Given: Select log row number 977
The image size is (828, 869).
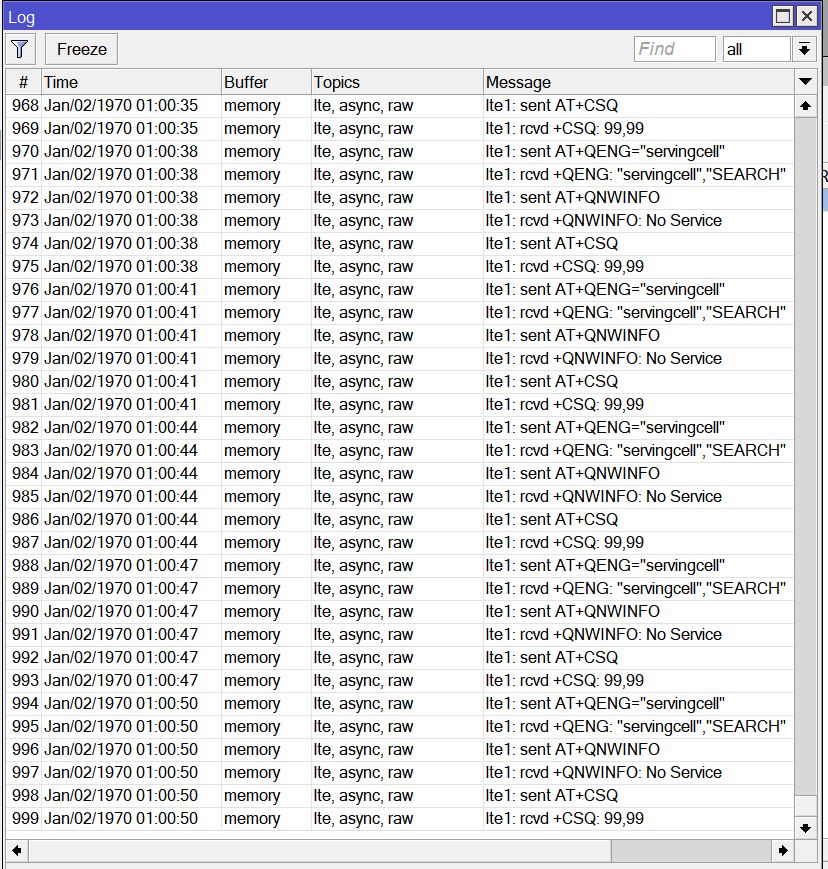Looking at the screenshot, I should [25, 313].
